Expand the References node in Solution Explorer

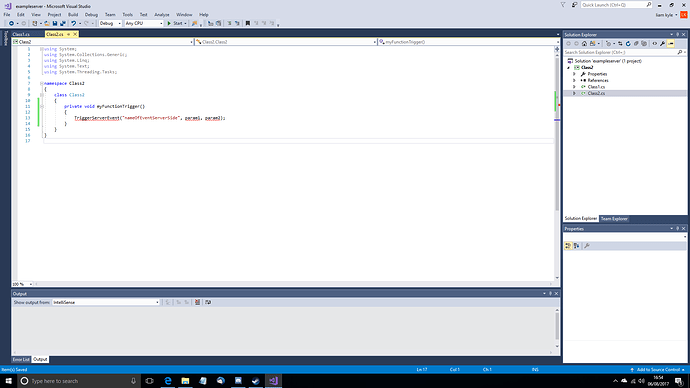pos(574,81)
